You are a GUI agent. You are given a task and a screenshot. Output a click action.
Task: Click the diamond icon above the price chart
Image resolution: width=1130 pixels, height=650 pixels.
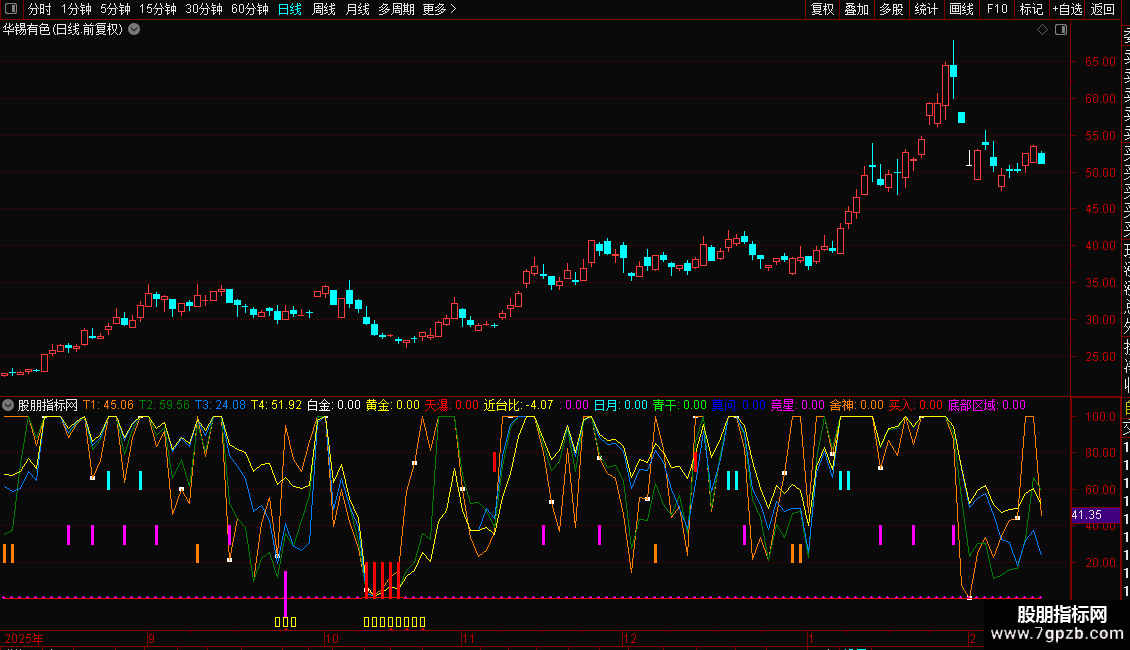1042,30
